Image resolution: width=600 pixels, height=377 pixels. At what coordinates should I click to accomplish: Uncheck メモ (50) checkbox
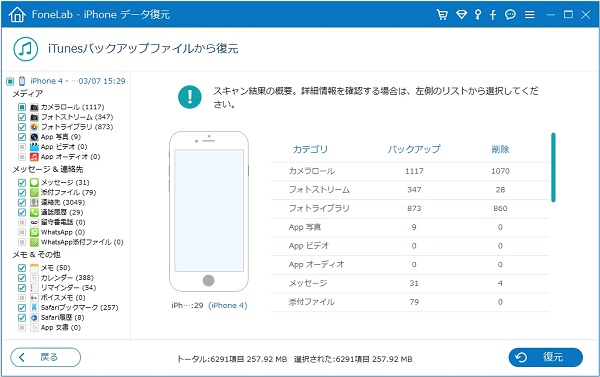pos(22,268)
